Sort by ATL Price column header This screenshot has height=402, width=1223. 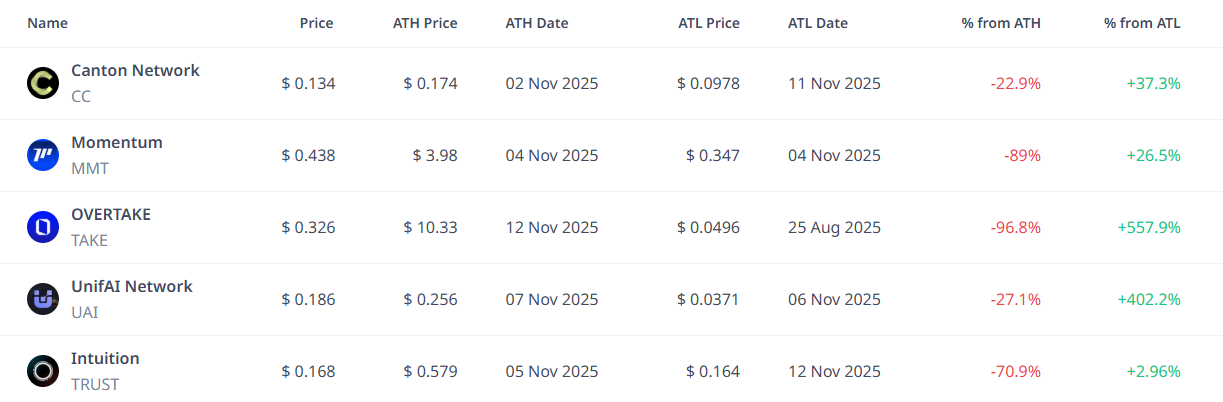708,23
